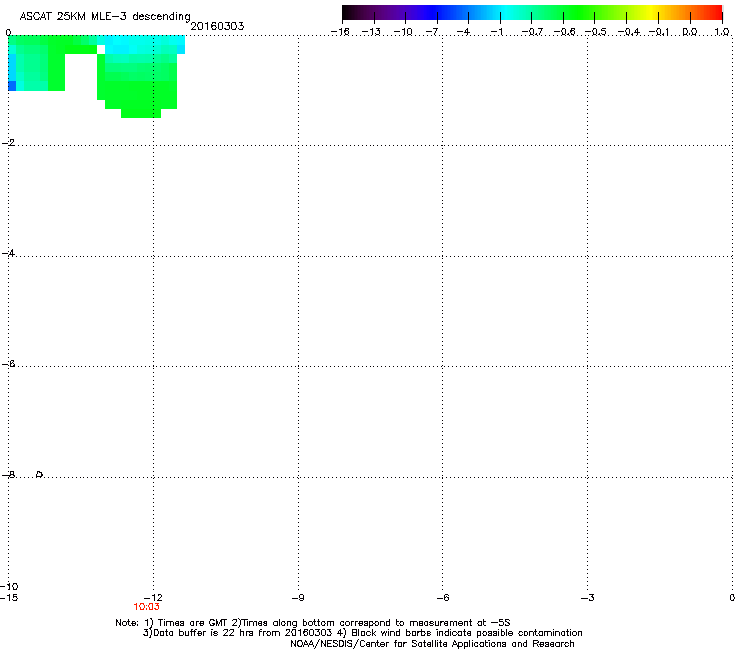Click the small island outline near latitude -8
This screenshot has height=650, width=740.
click(40, 474)
